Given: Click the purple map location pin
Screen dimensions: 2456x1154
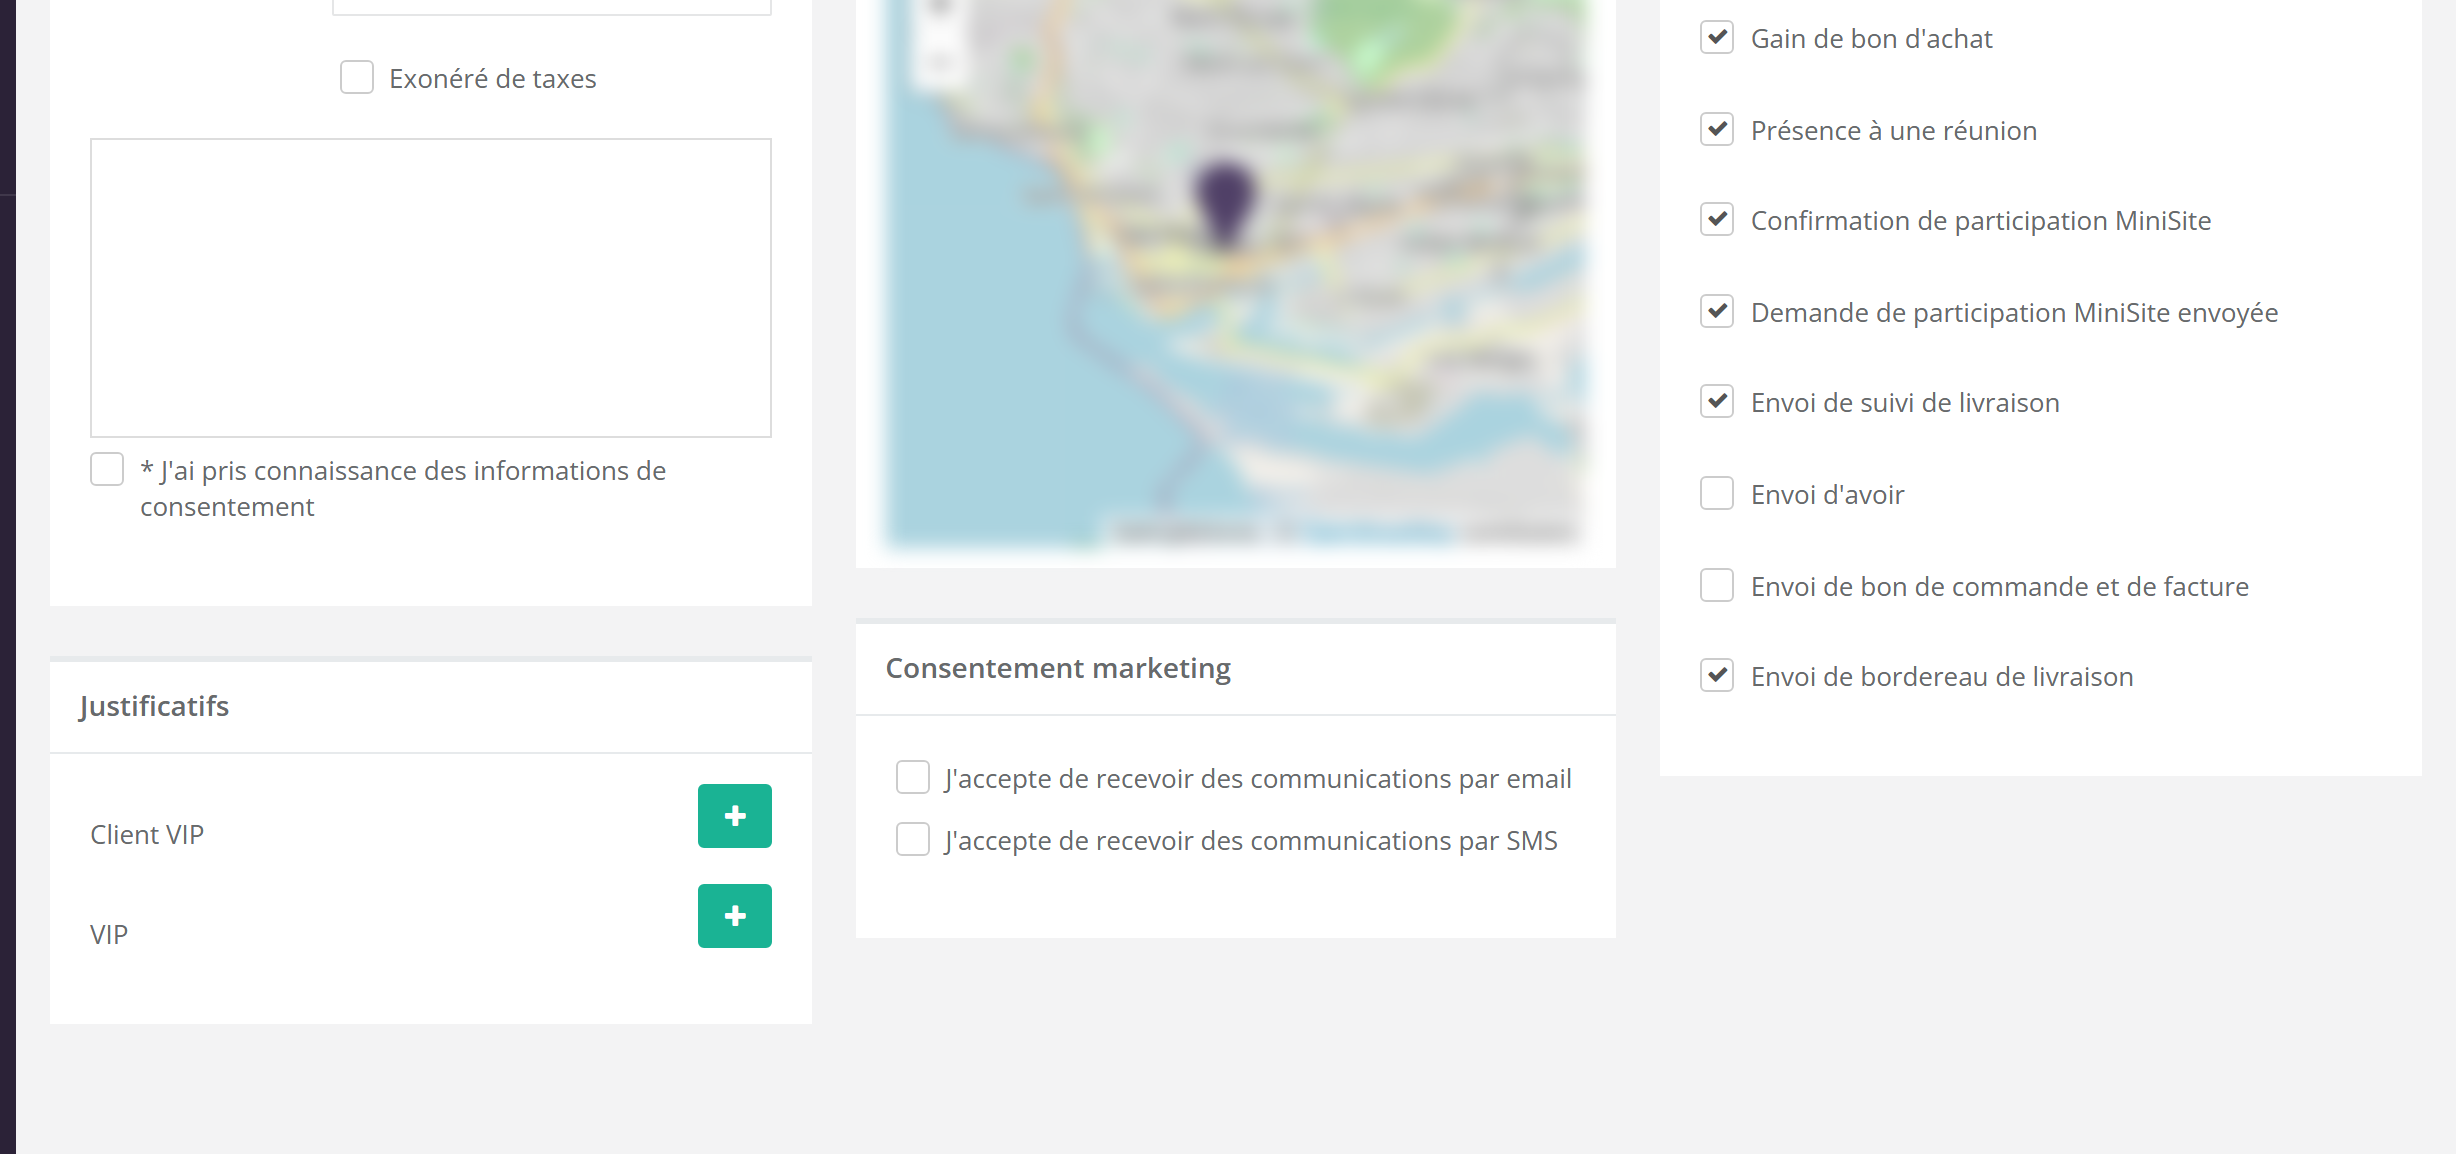Looking at the screenshot, I should (x=1224, y=205).
